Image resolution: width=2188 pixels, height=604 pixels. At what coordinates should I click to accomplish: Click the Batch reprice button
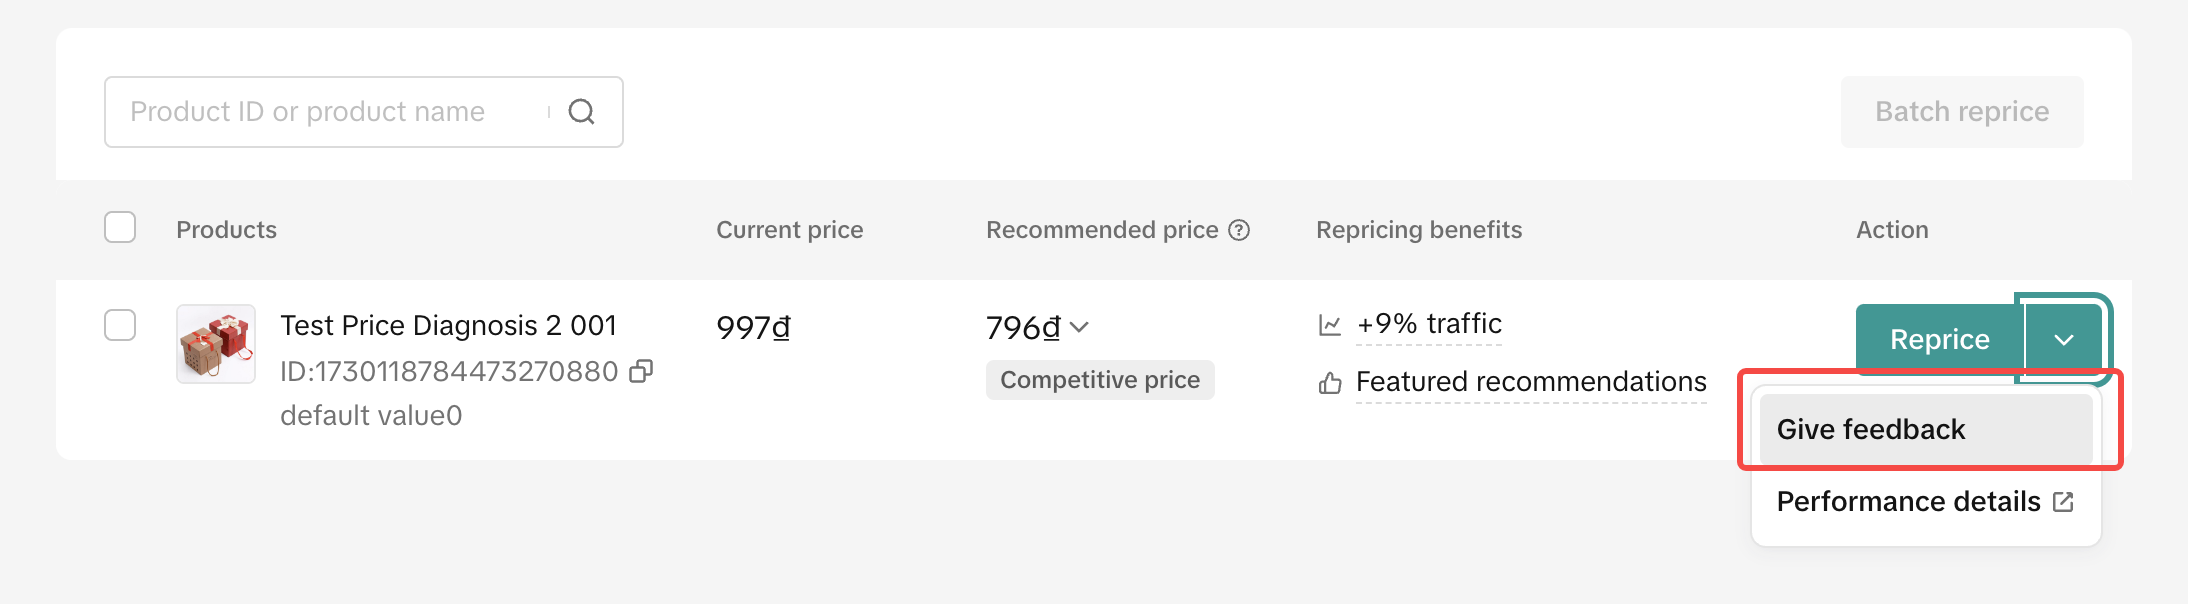(x=1962, y=112)
